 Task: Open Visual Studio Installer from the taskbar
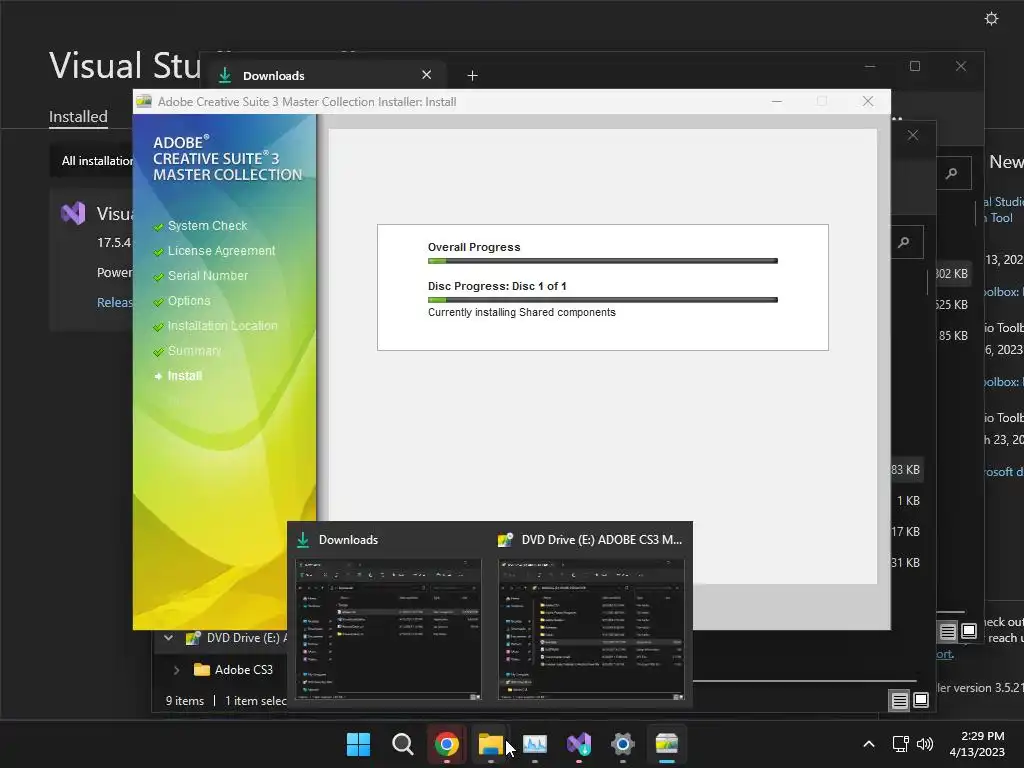579,744
